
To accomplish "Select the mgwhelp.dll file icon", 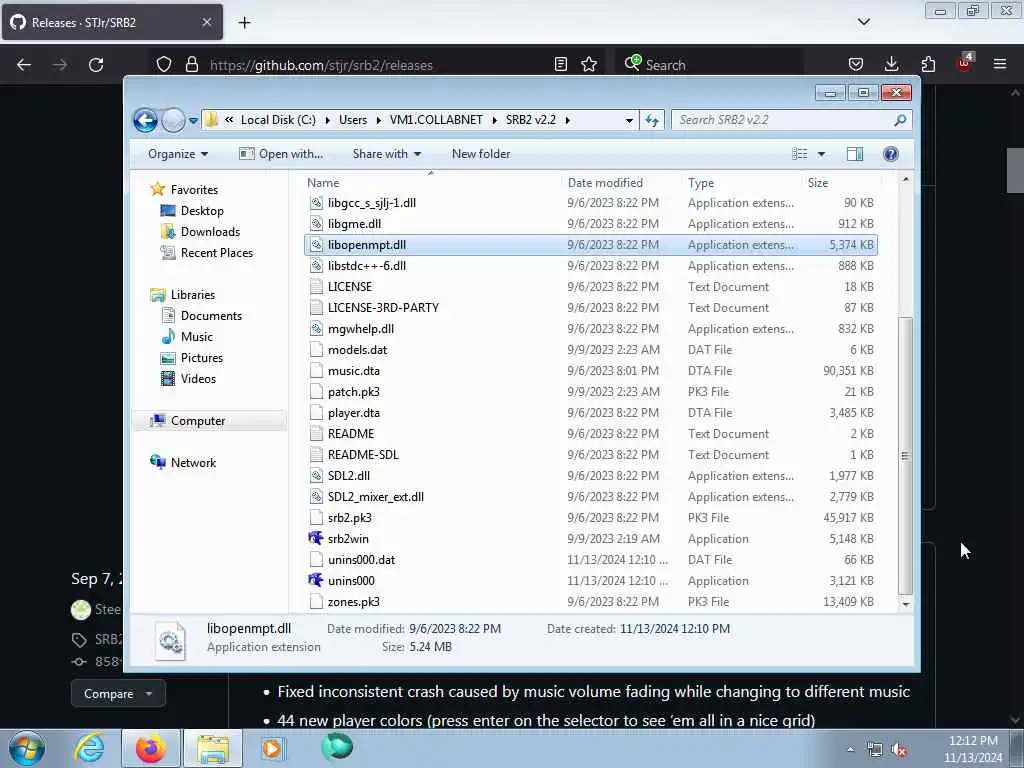I will pyautogui.click(x=316, y=328).
